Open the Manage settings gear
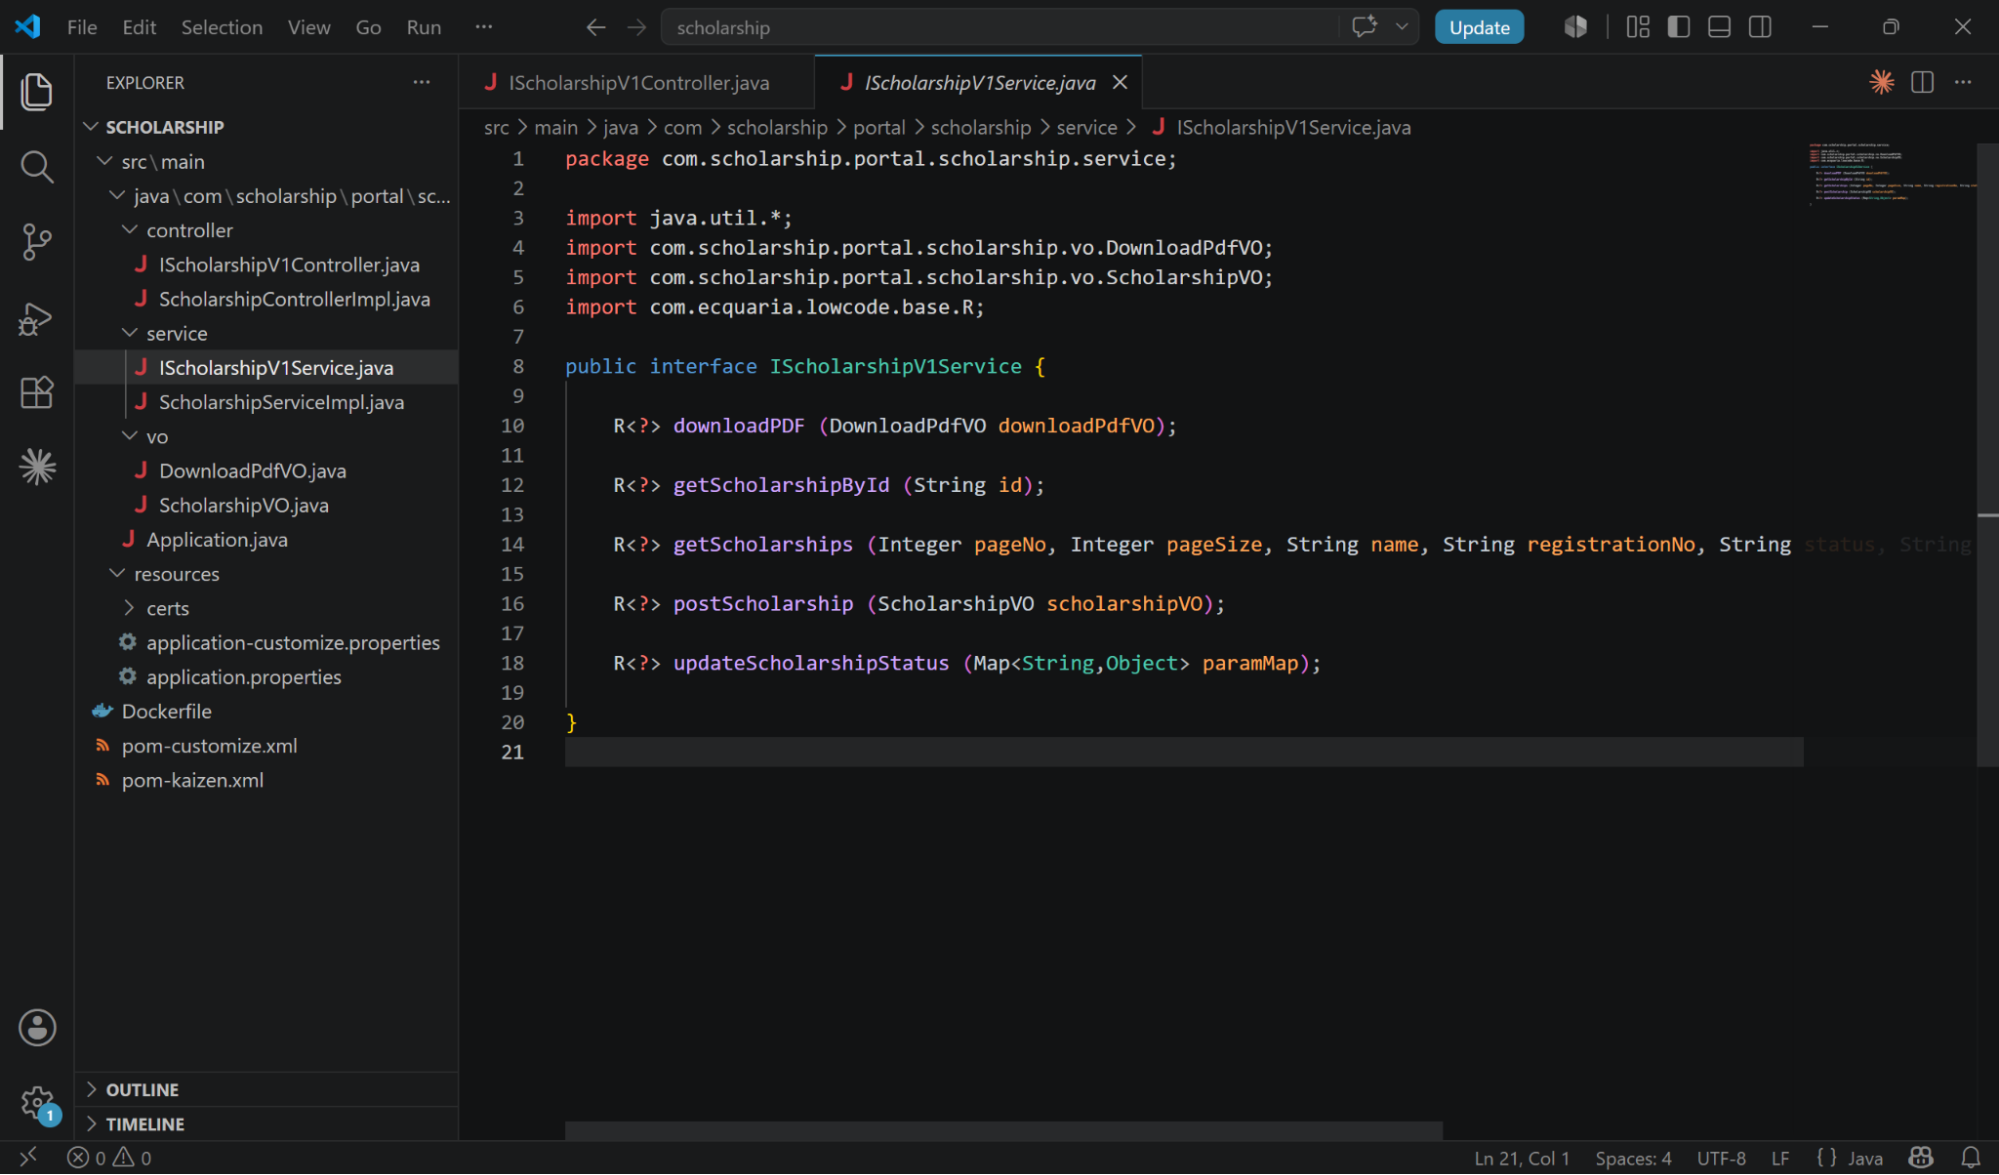This screenshot has width=1999, height=1175. (x=37, y=1103)
